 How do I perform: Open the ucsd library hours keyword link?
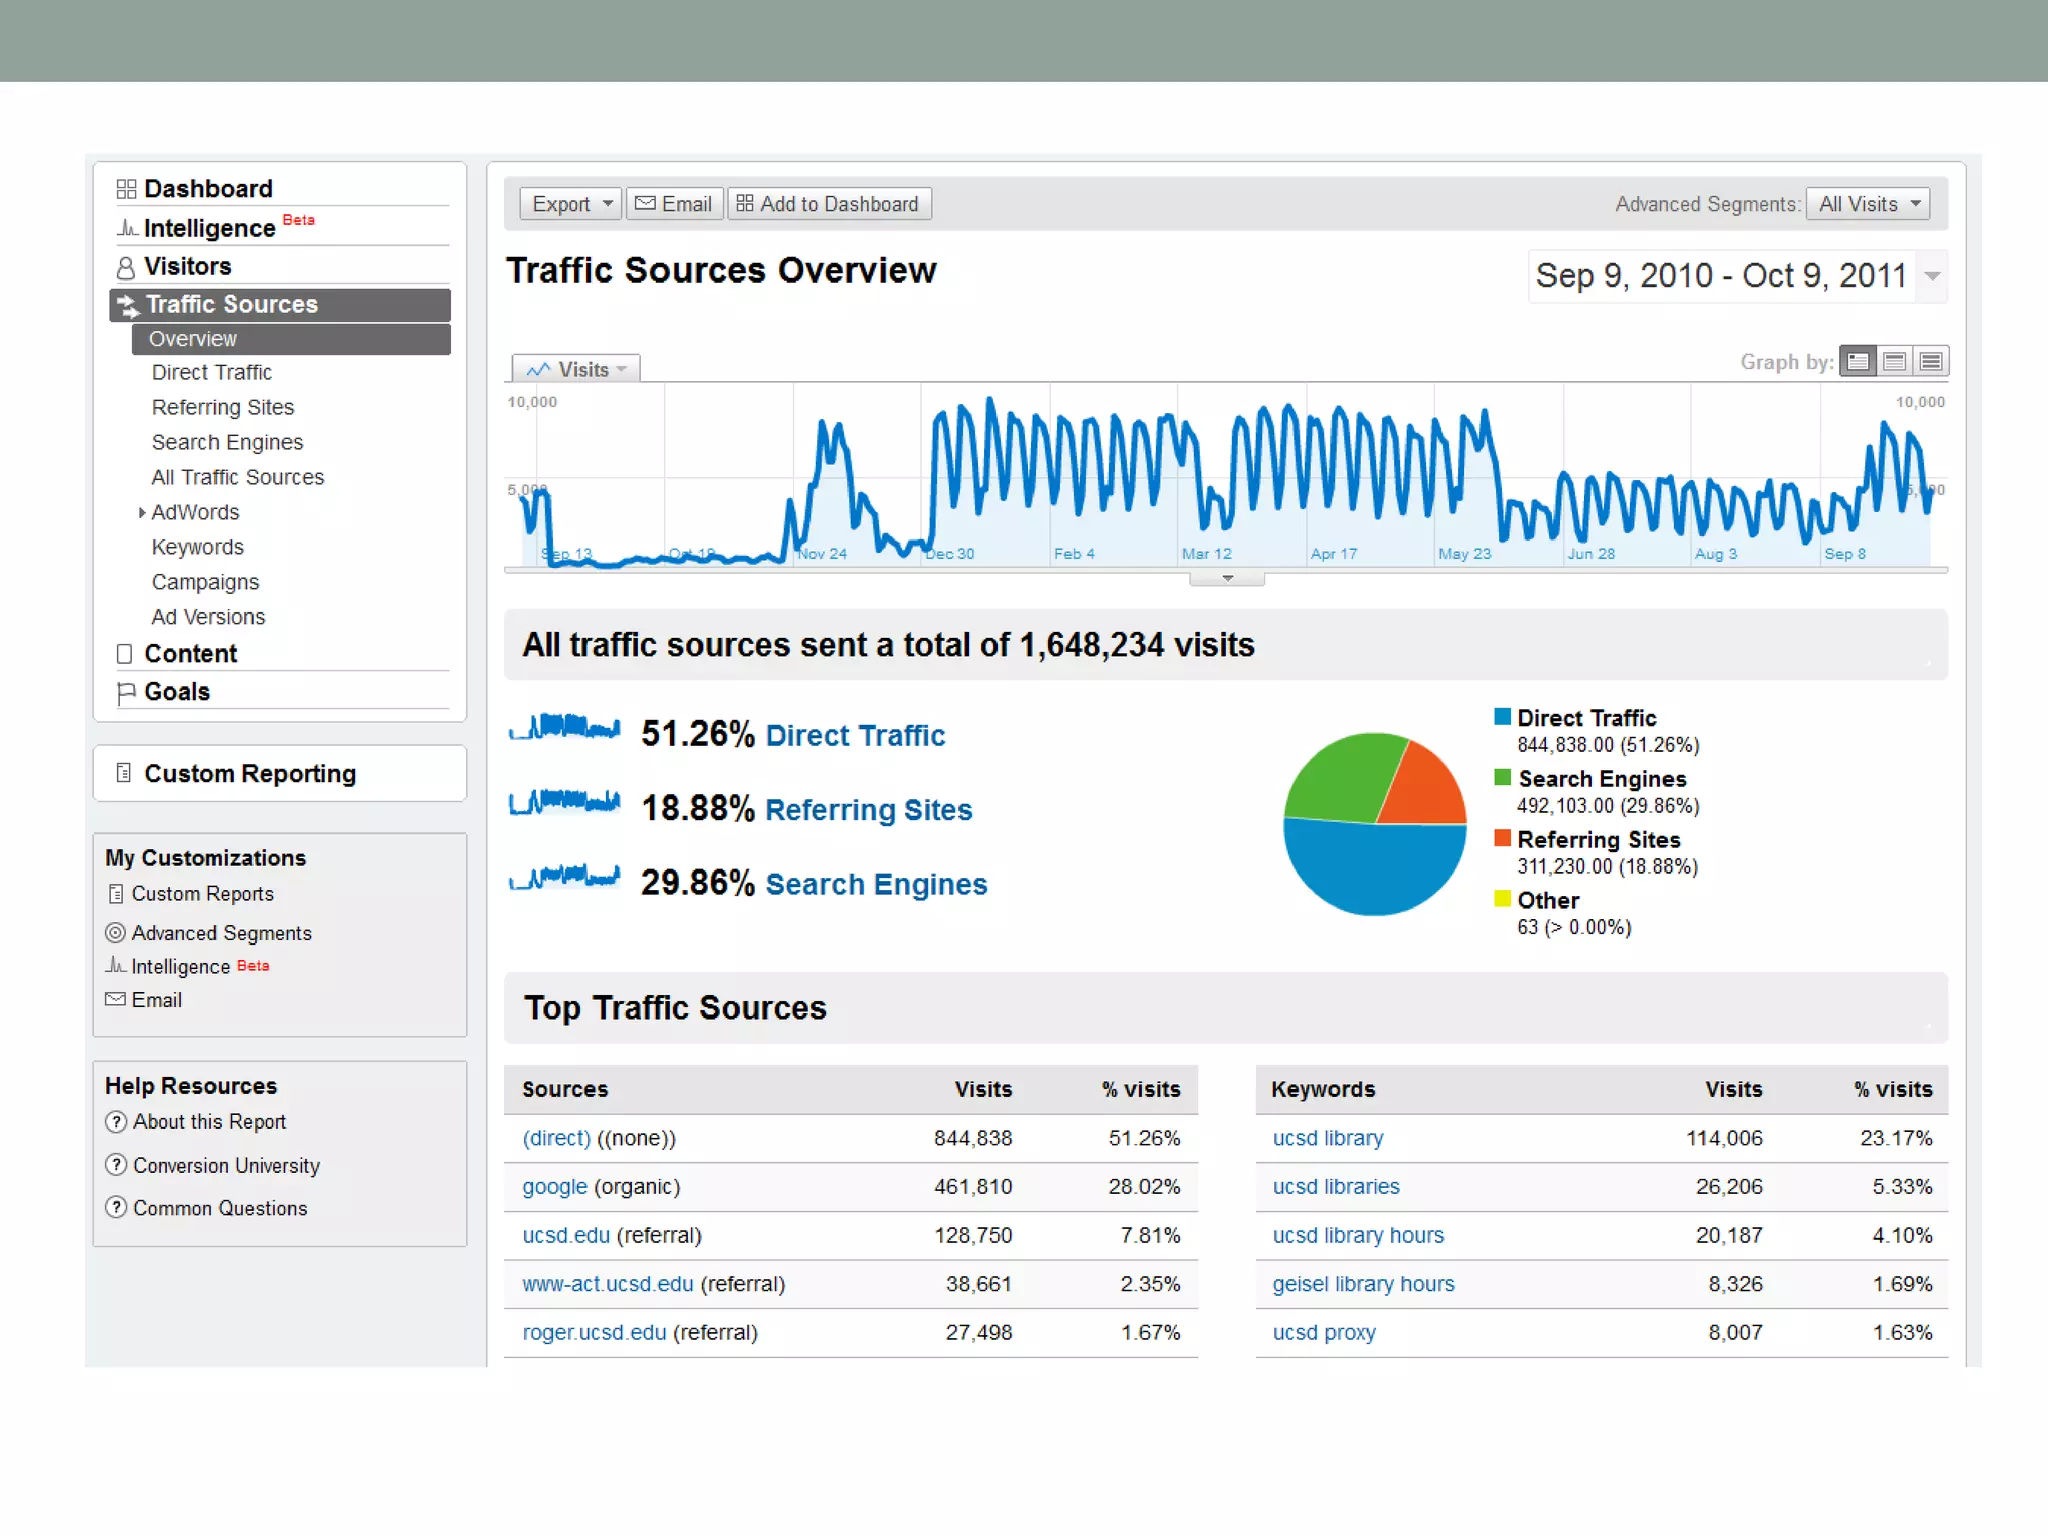[1358, 1235]
